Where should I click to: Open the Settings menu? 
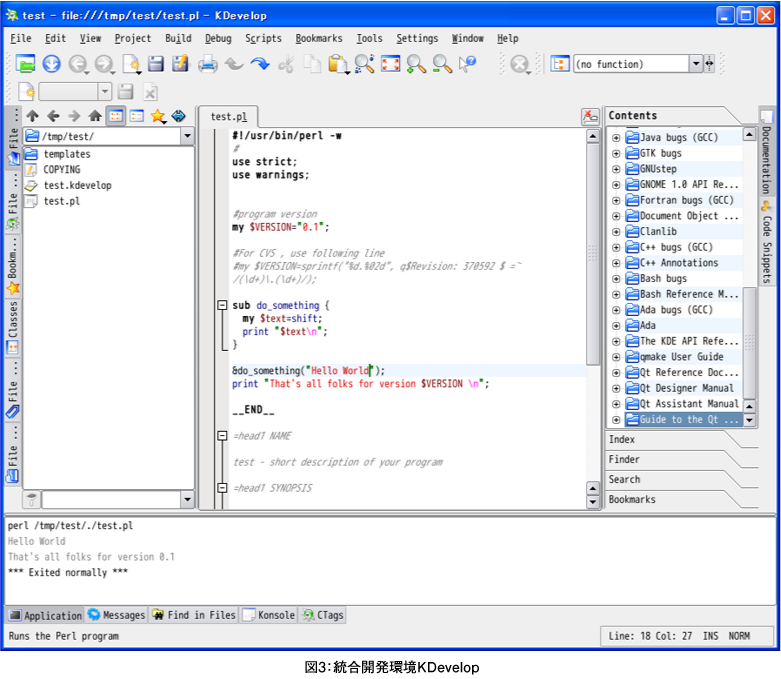[x=417, y=38]
